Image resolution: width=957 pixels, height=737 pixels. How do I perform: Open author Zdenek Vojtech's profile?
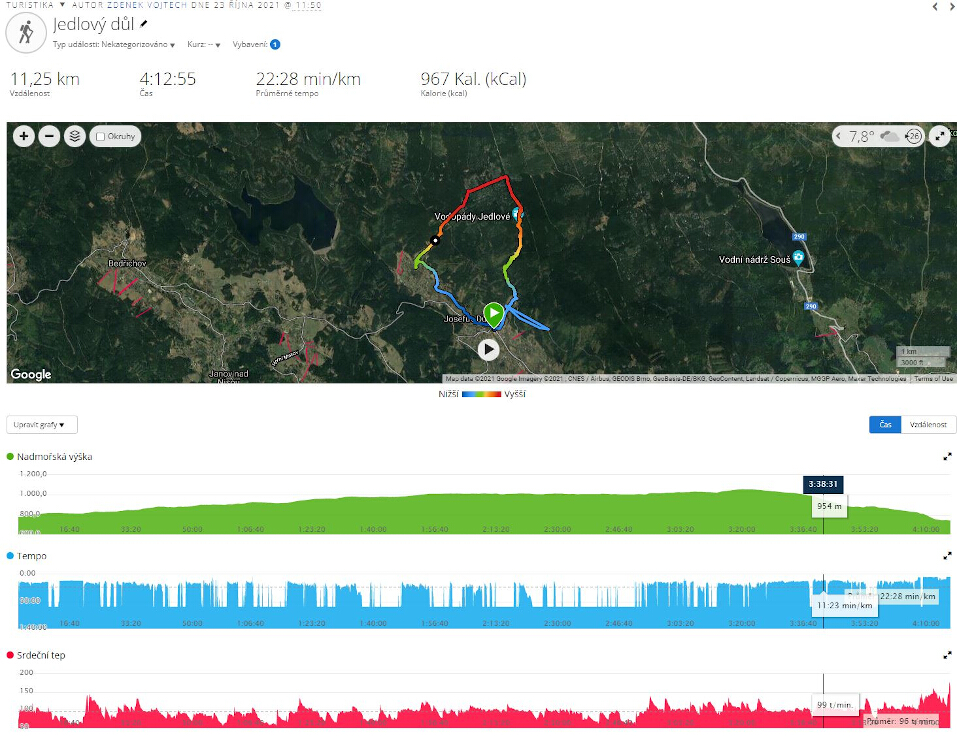[146, 5]
